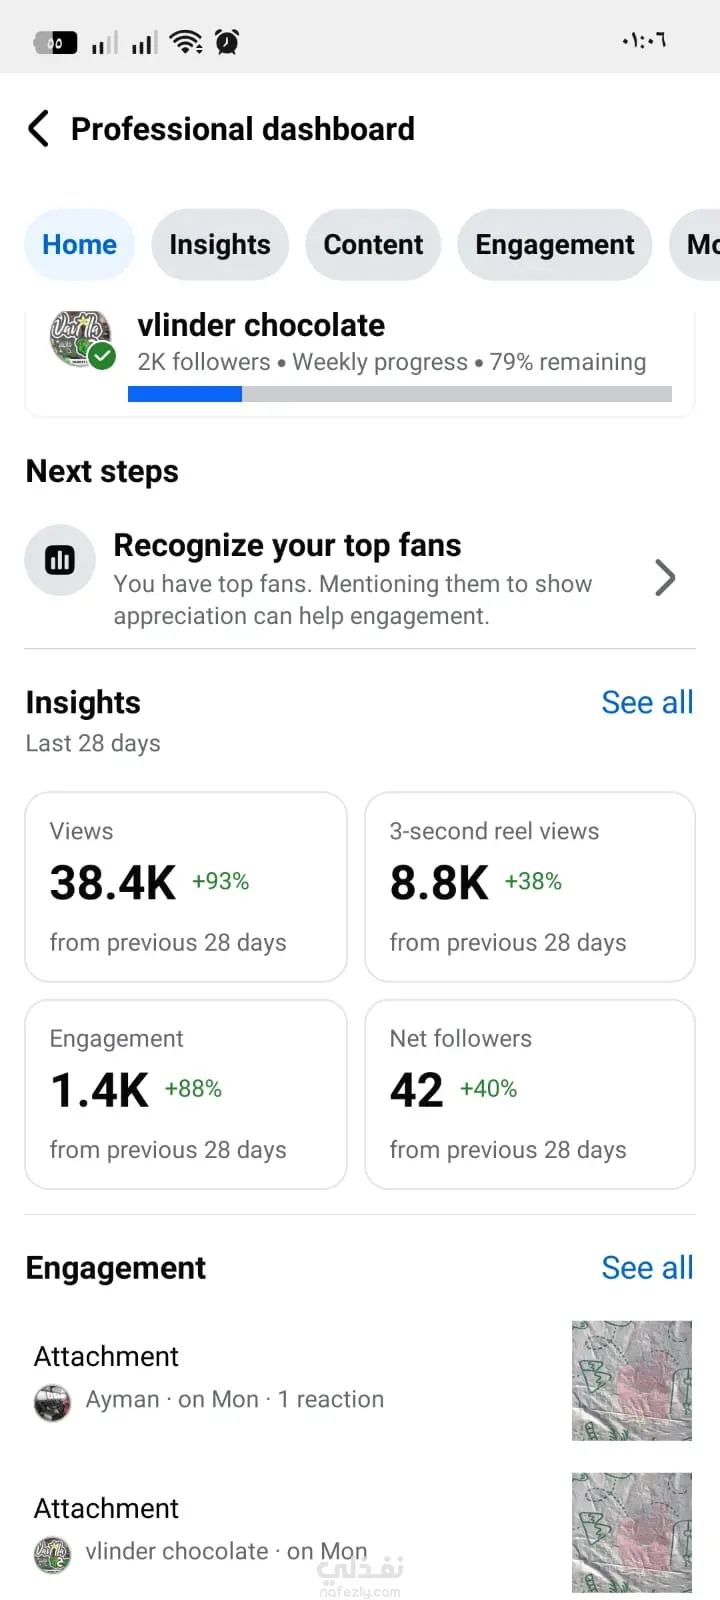Image resolution: width=720 pixels, height=1600 pixels.
Task: Tap the battery indicator in status bar
Action: point(56,43)
